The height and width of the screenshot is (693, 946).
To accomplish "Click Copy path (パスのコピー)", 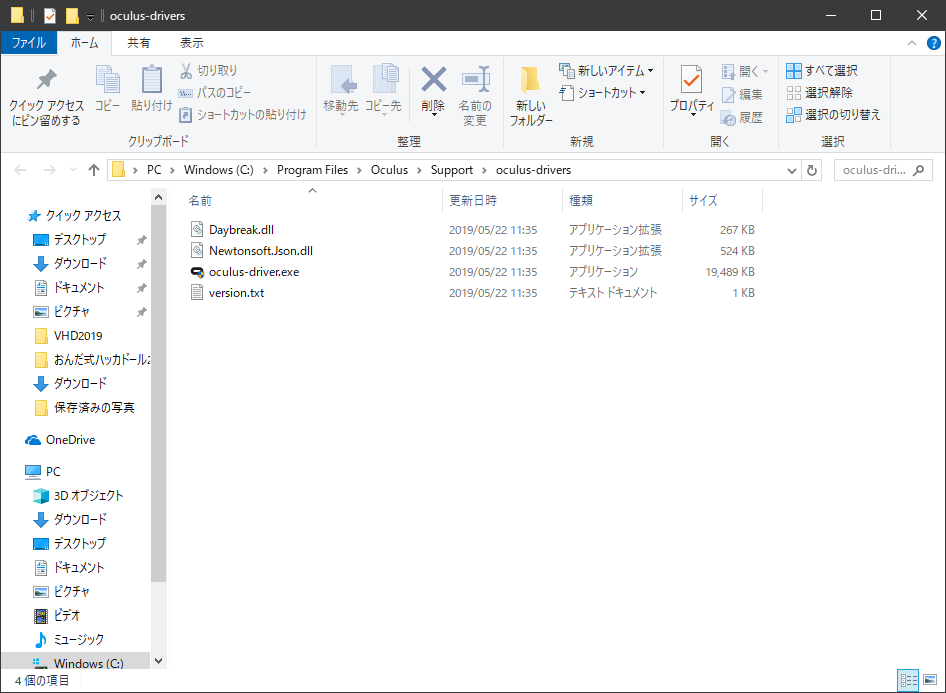I will tap(215, 93).
